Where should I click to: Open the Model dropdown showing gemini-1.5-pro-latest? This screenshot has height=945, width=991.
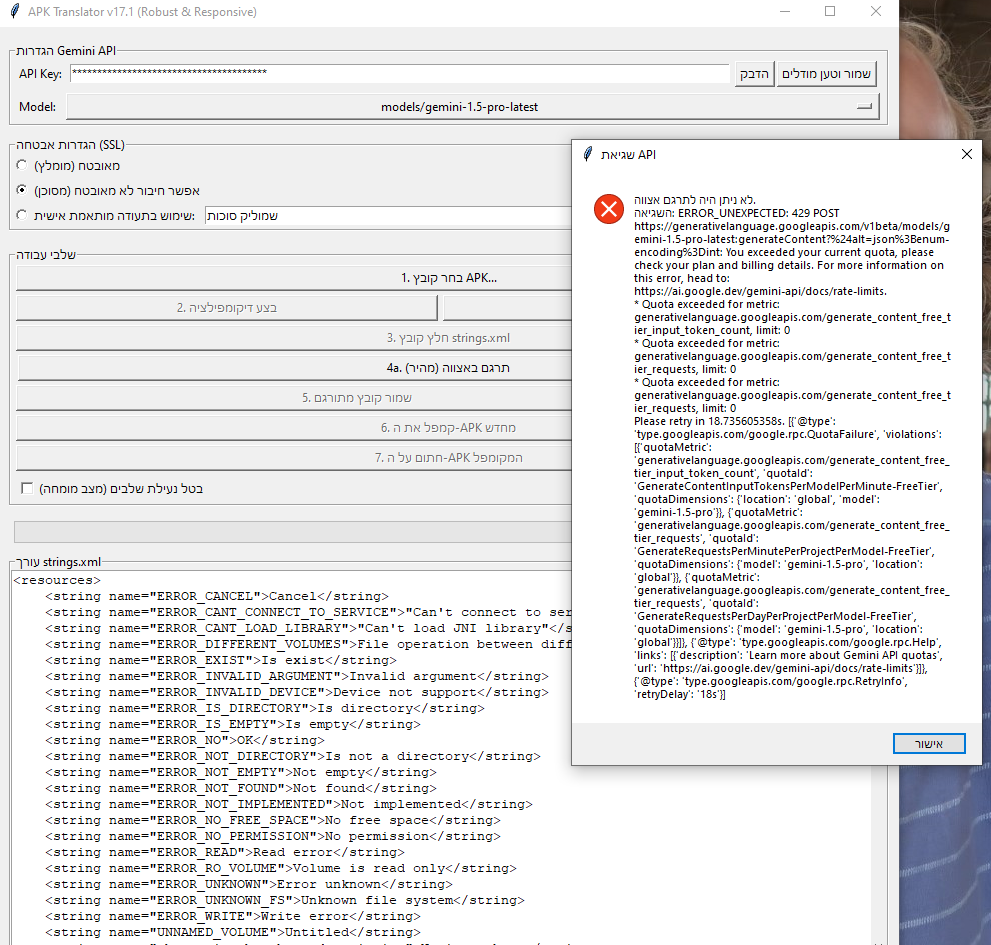(x=472, y=106)
